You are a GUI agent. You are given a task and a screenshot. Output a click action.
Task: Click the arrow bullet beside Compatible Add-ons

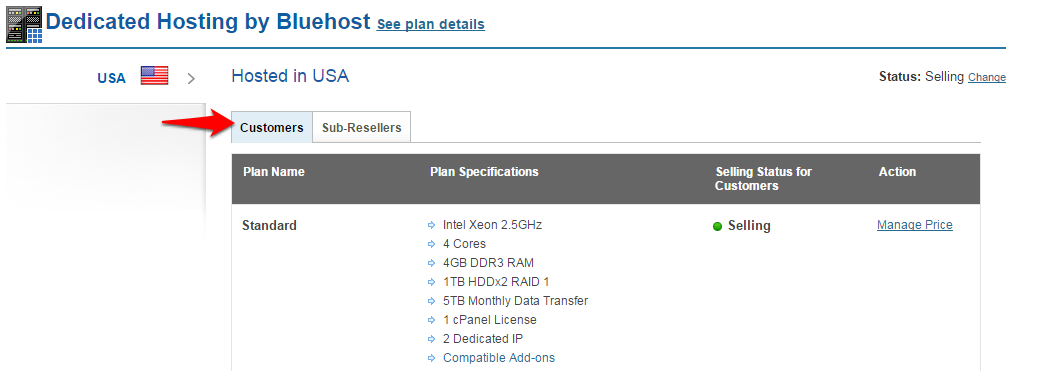(432, 358)
